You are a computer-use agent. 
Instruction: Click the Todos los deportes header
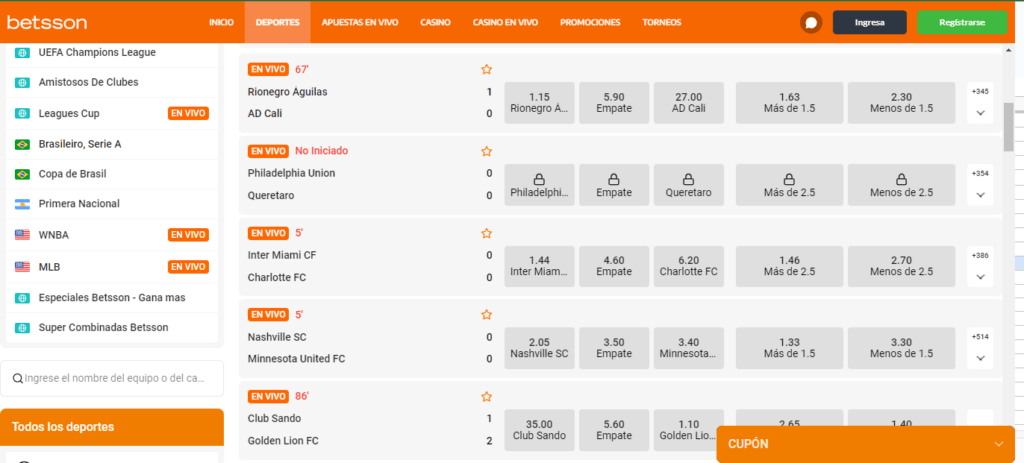[x=112, y=427]
